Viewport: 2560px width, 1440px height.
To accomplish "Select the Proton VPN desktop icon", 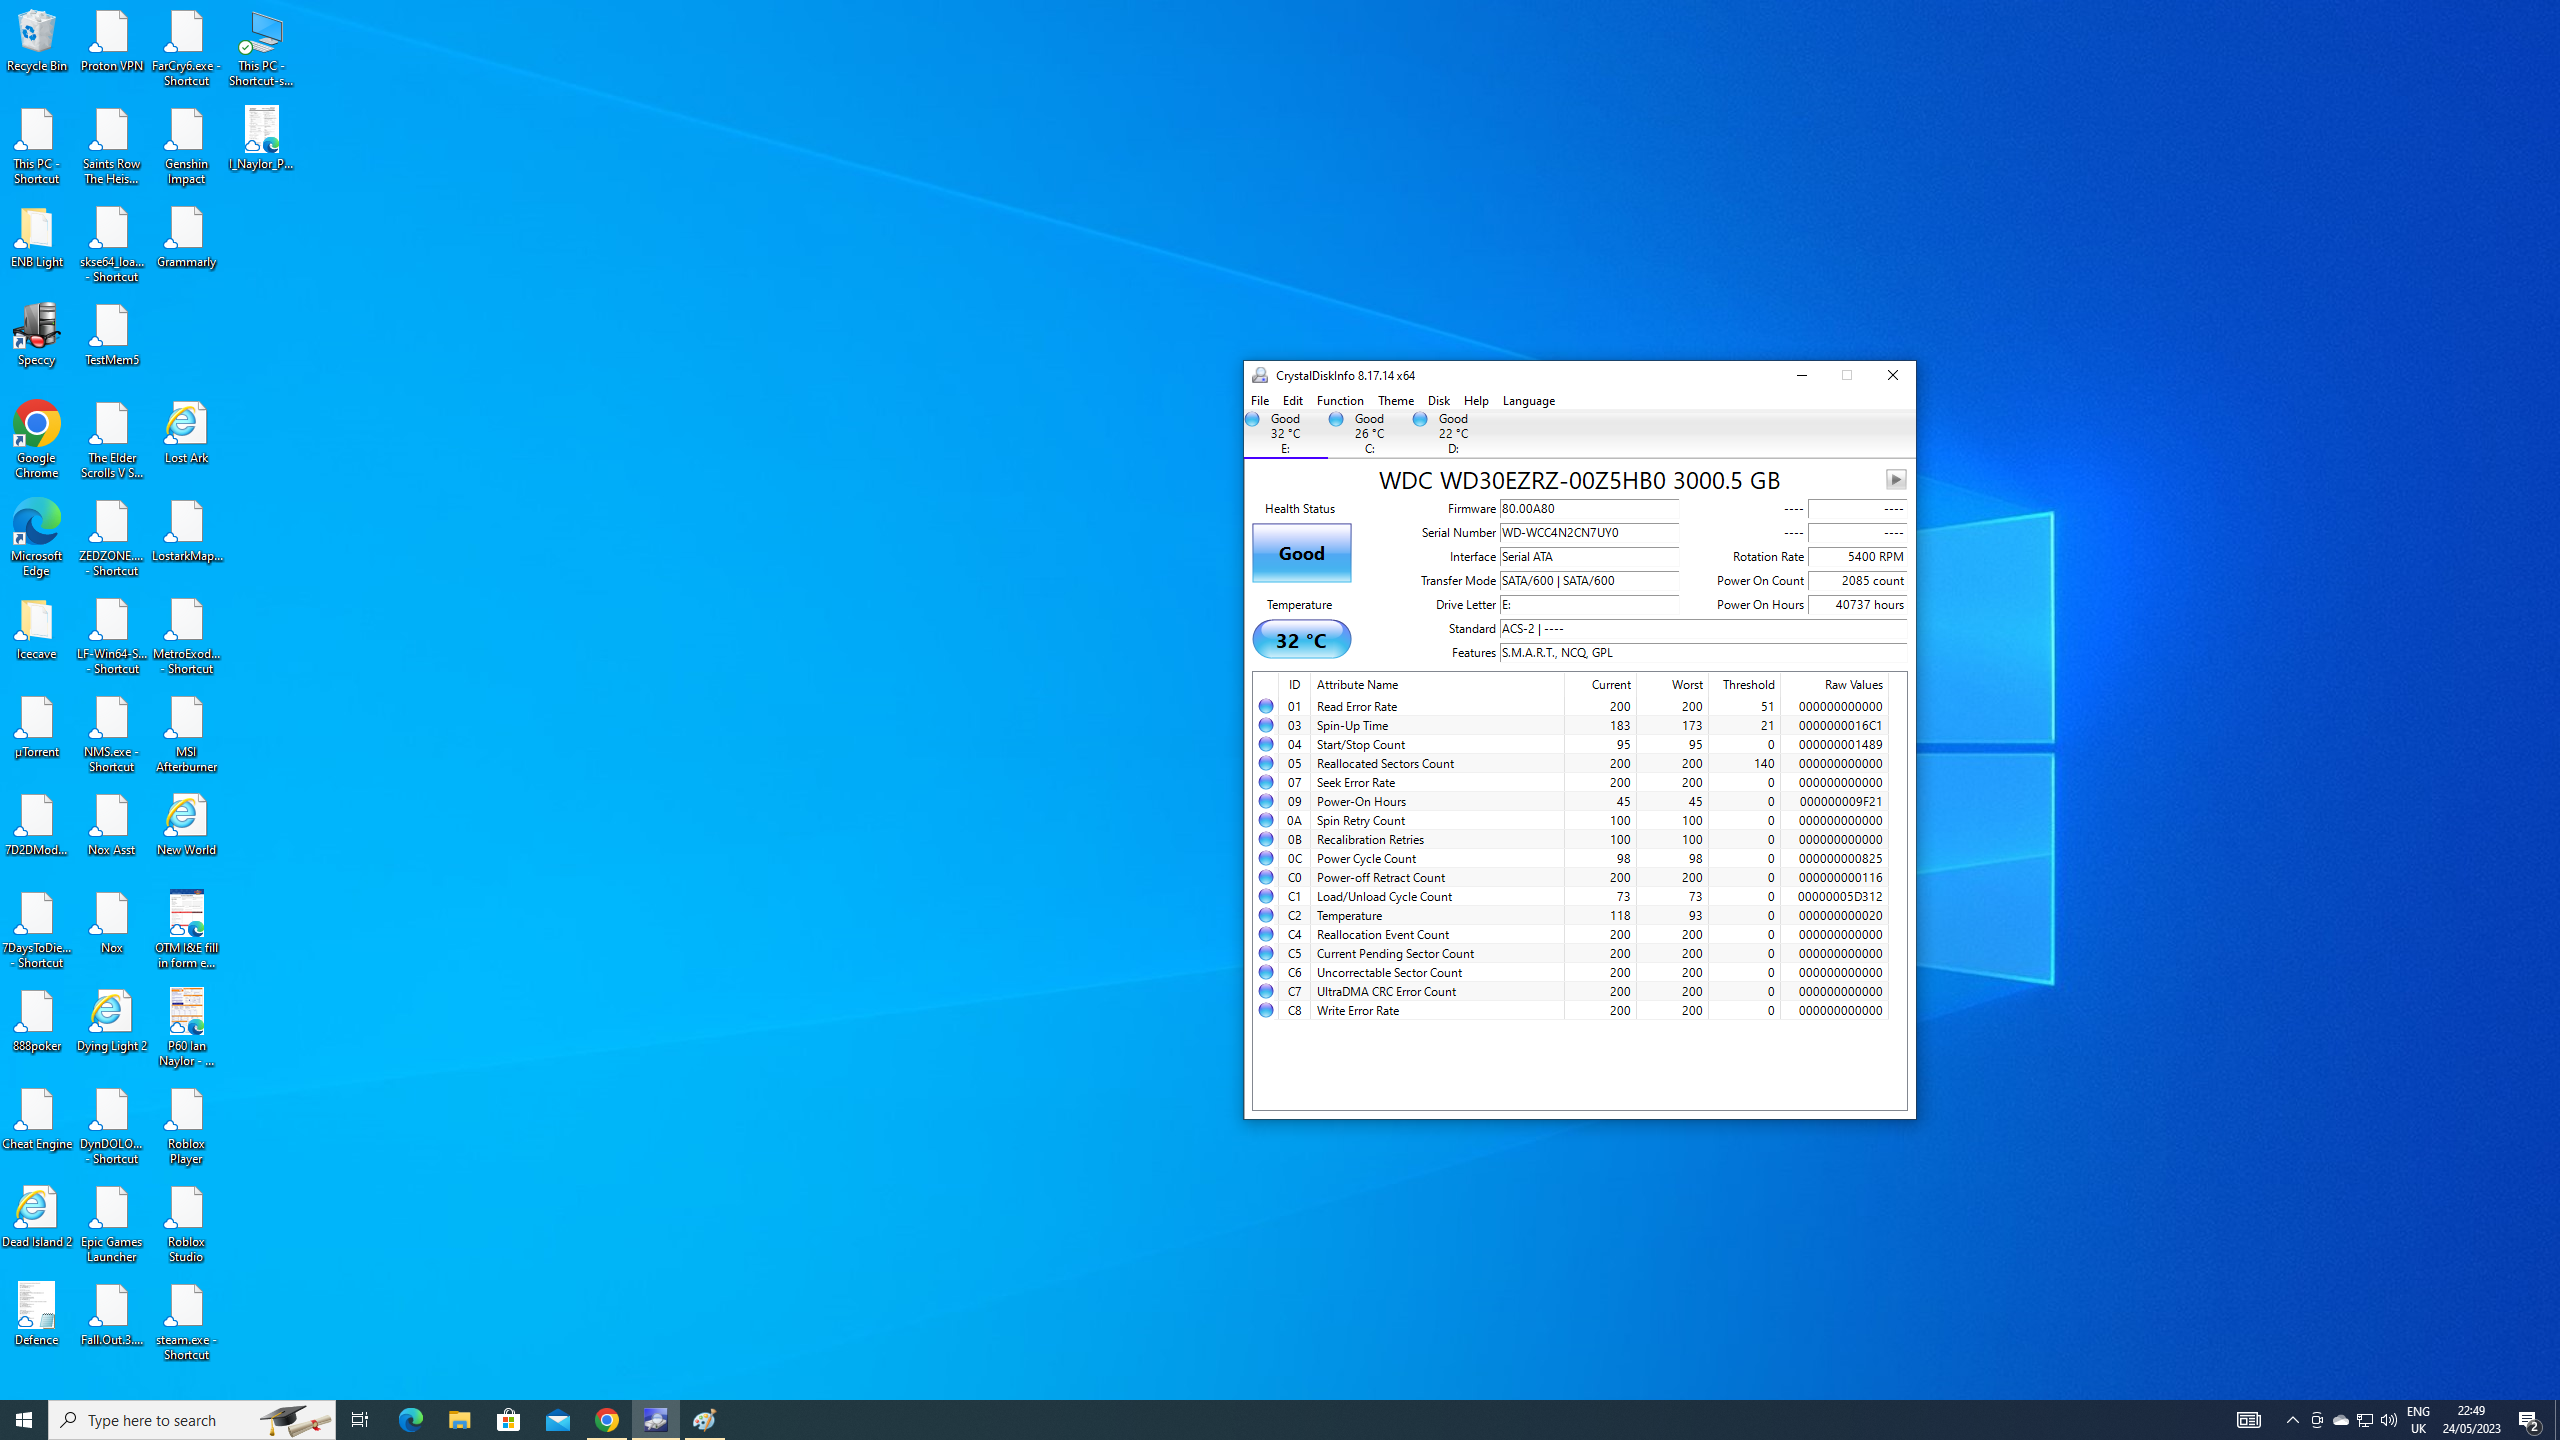I will pos(112,42).
